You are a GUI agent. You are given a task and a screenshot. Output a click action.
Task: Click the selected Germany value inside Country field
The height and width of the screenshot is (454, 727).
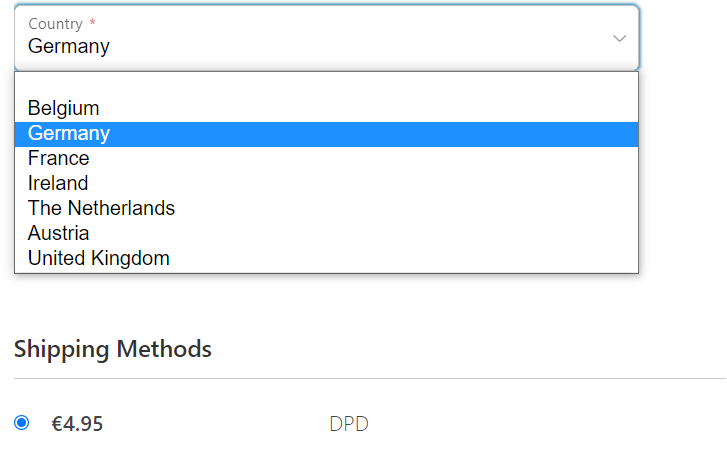69,46
